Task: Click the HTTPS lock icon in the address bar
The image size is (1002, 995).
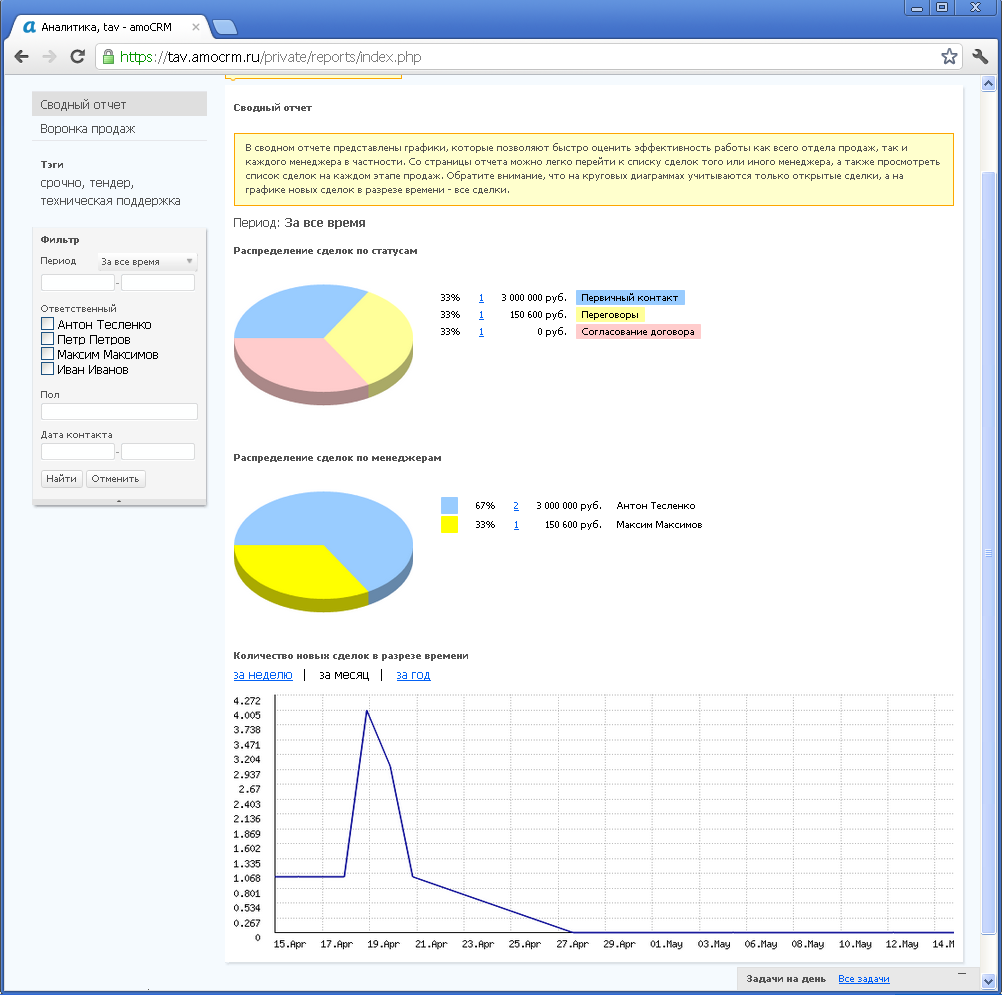Action: [x=107, y=57]
